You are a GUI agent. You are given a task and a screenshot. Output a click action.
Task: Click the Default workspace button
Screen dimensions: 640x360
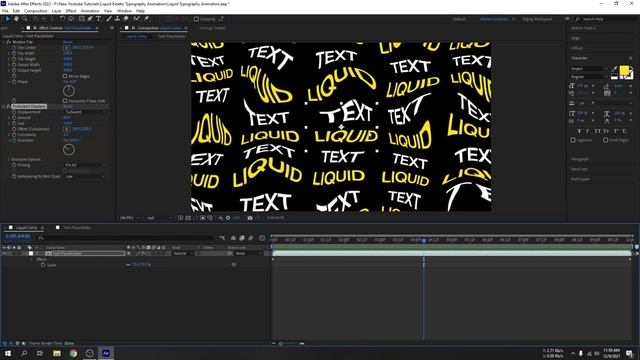pos(459,19)
